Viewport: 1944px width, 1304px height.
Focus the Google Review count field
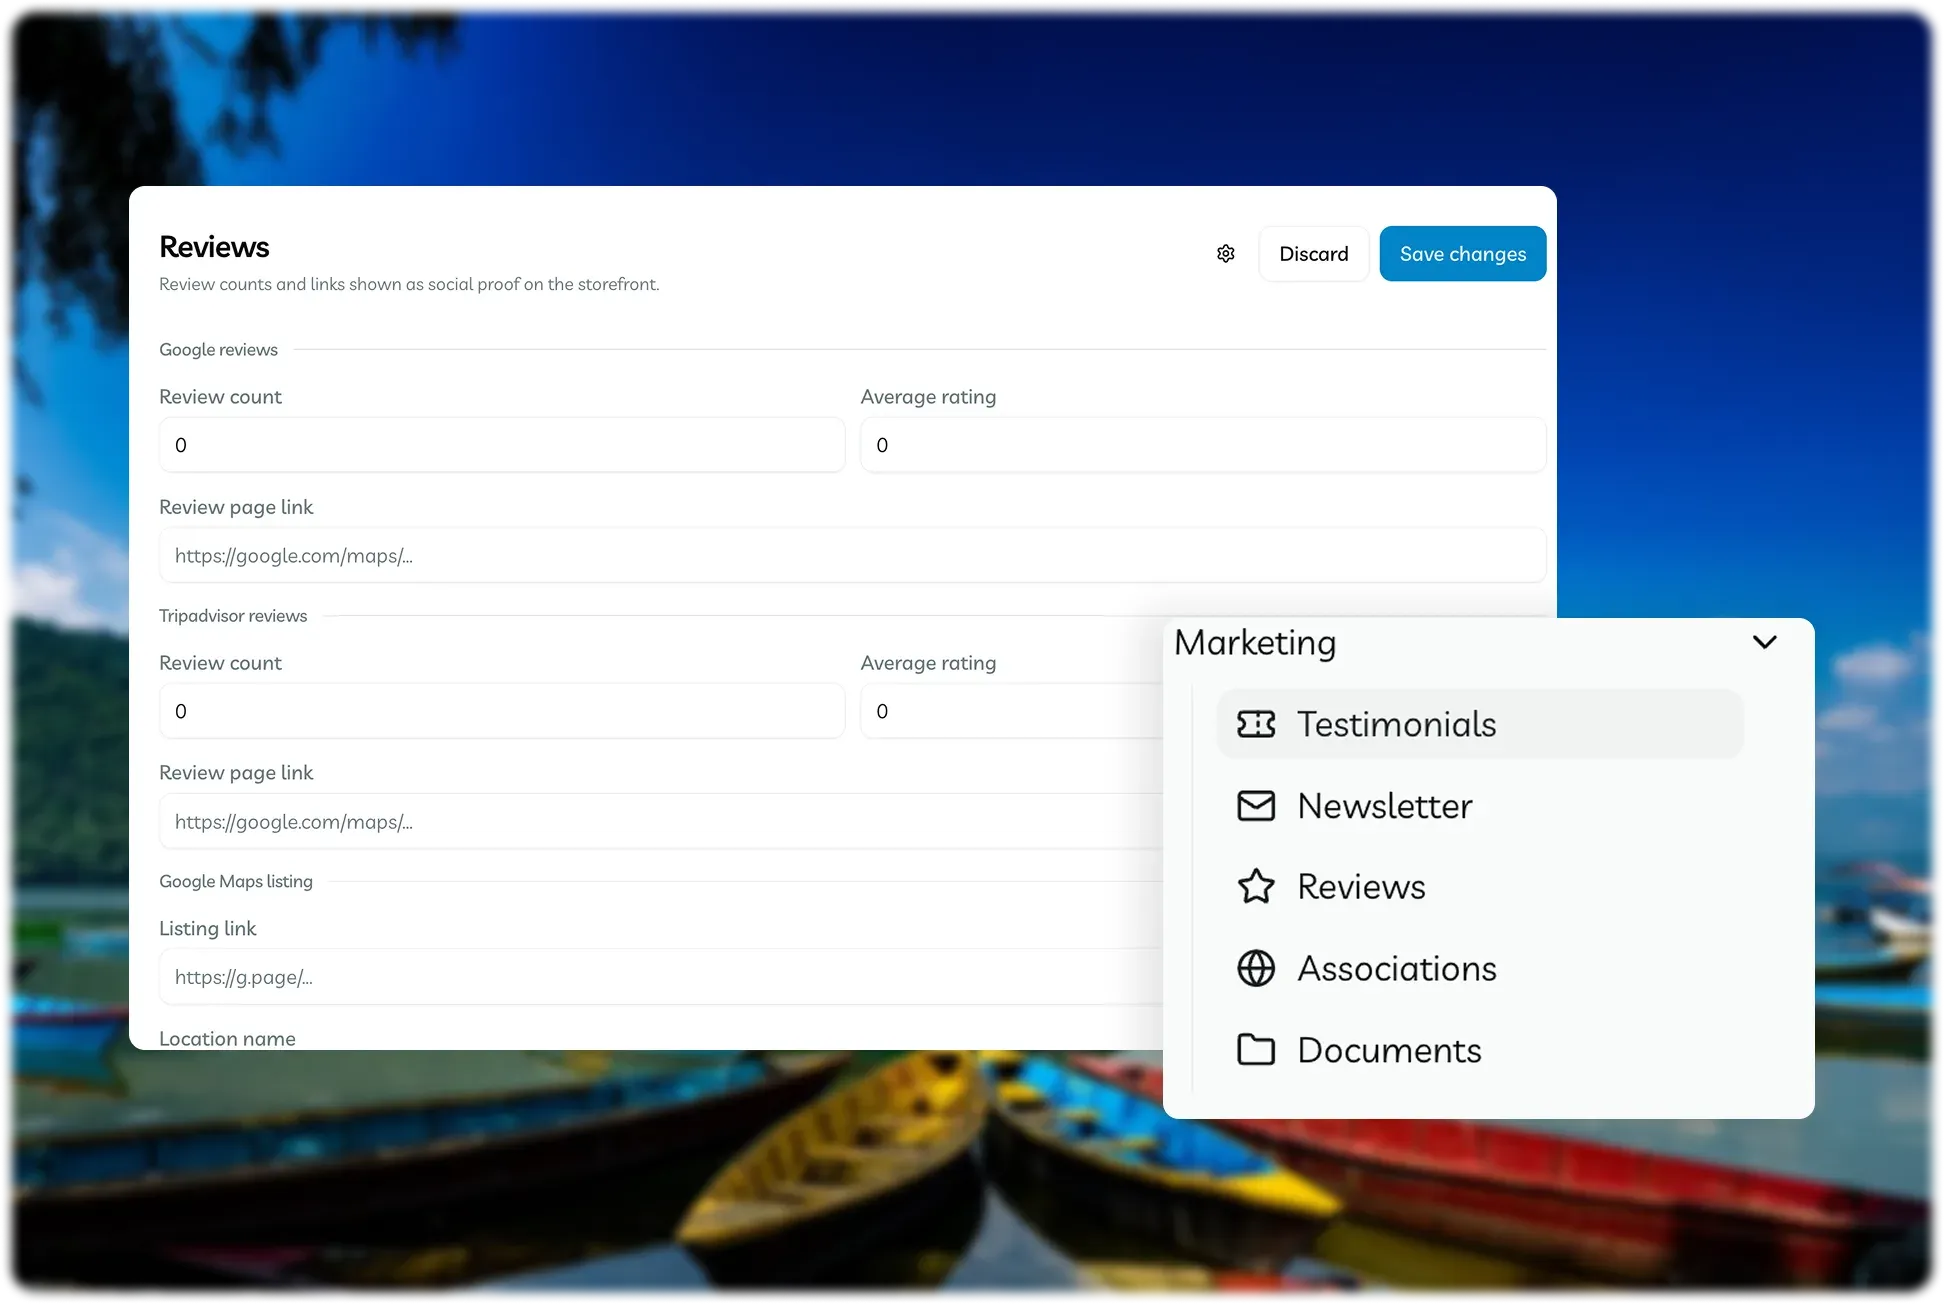tap(502, 445)
